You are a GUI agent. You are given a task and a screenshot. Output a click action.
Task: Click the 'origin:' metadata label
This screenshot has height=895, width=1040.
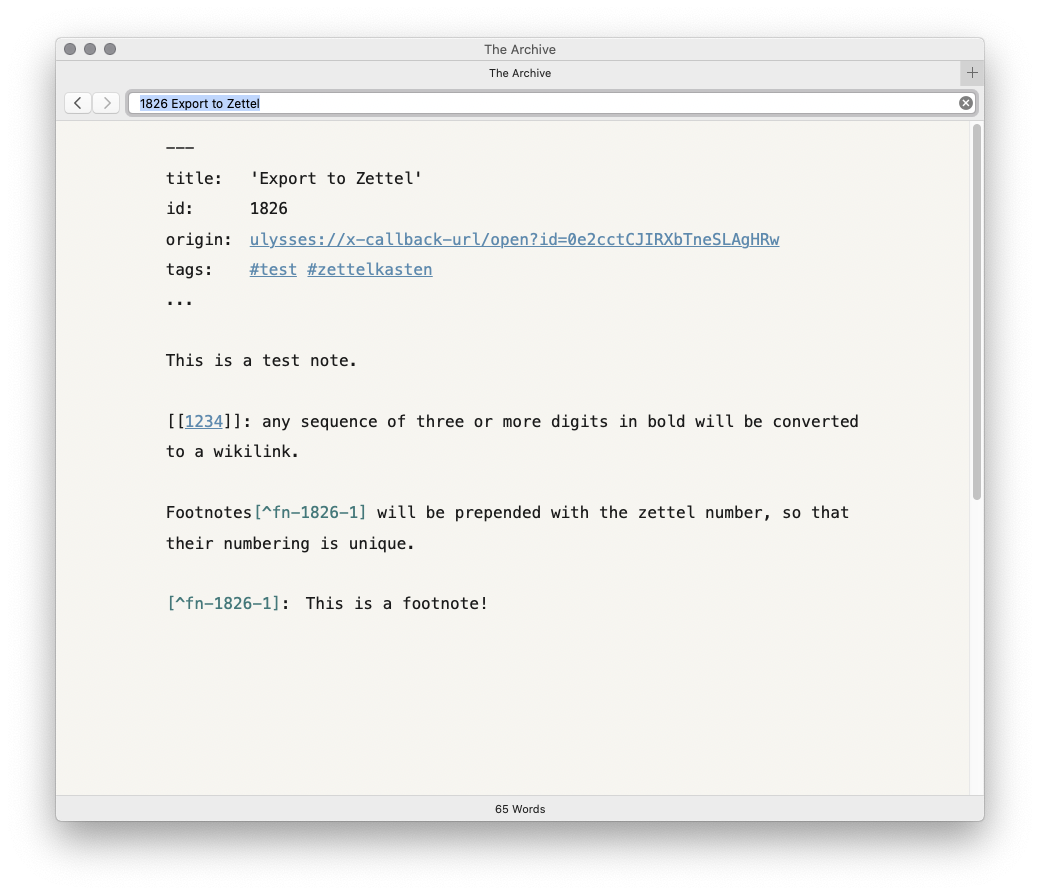pyautogui.click(x=198, y=240)
